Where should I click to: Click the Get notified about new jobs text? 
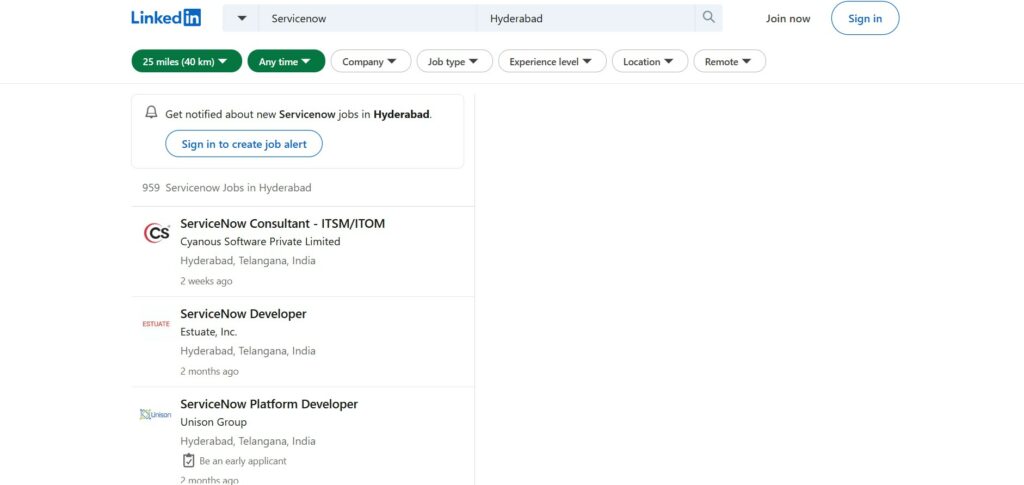298,114
